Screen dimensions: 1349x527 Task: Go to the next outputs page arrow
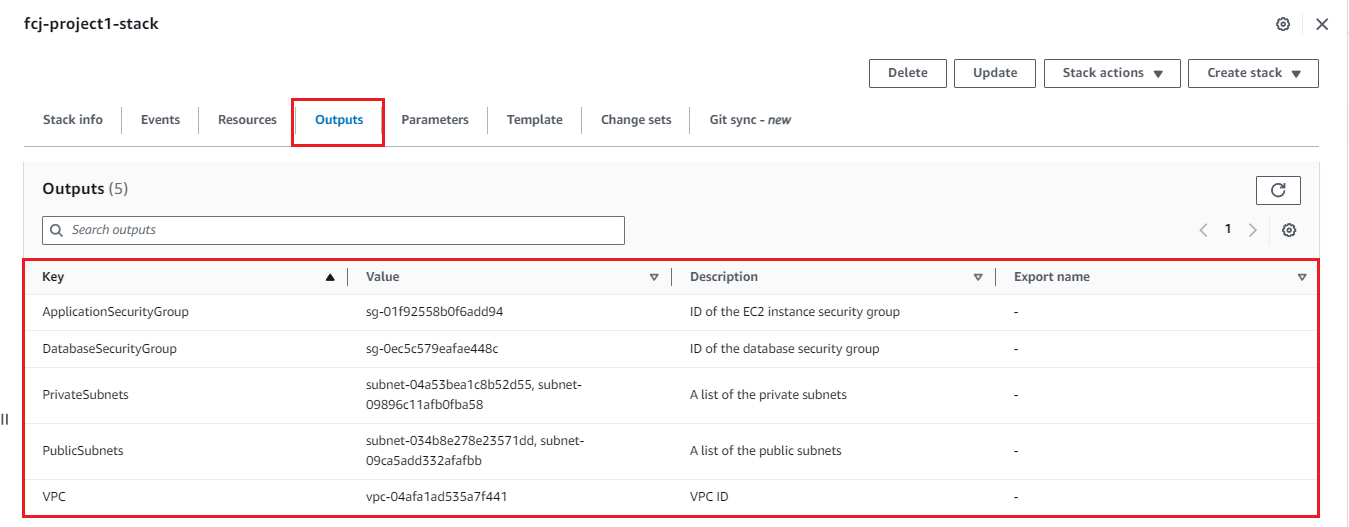click(1252, 230)
